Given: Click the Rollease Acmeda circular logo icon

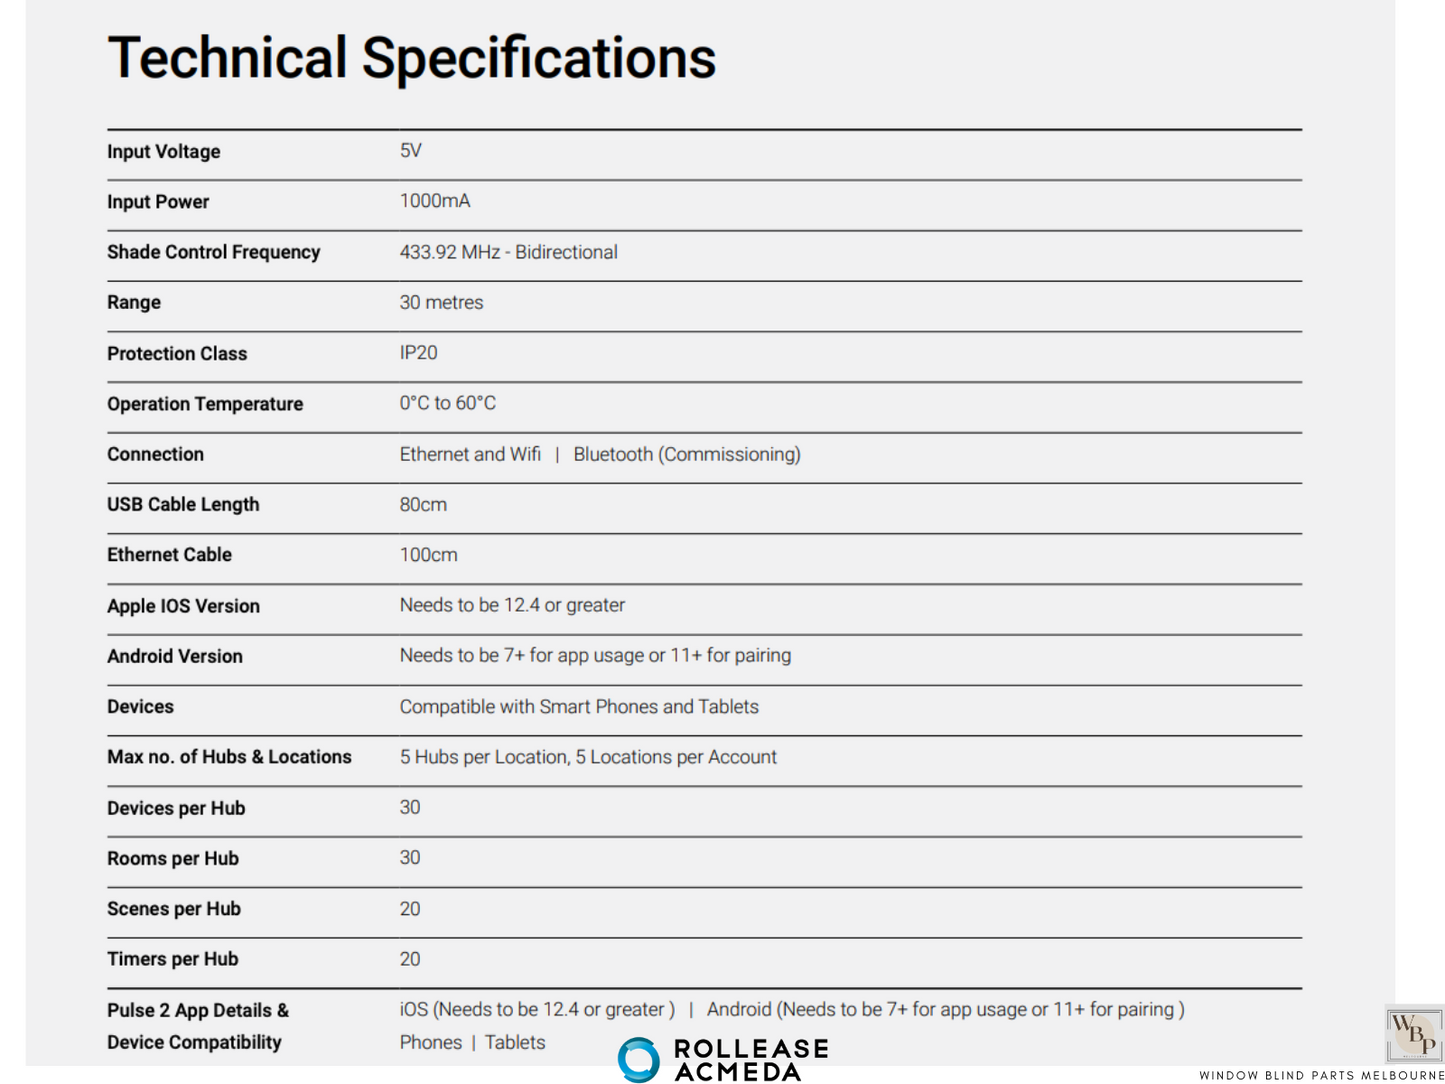Looking at the screenshot, I should click(x=639, y=1059).
